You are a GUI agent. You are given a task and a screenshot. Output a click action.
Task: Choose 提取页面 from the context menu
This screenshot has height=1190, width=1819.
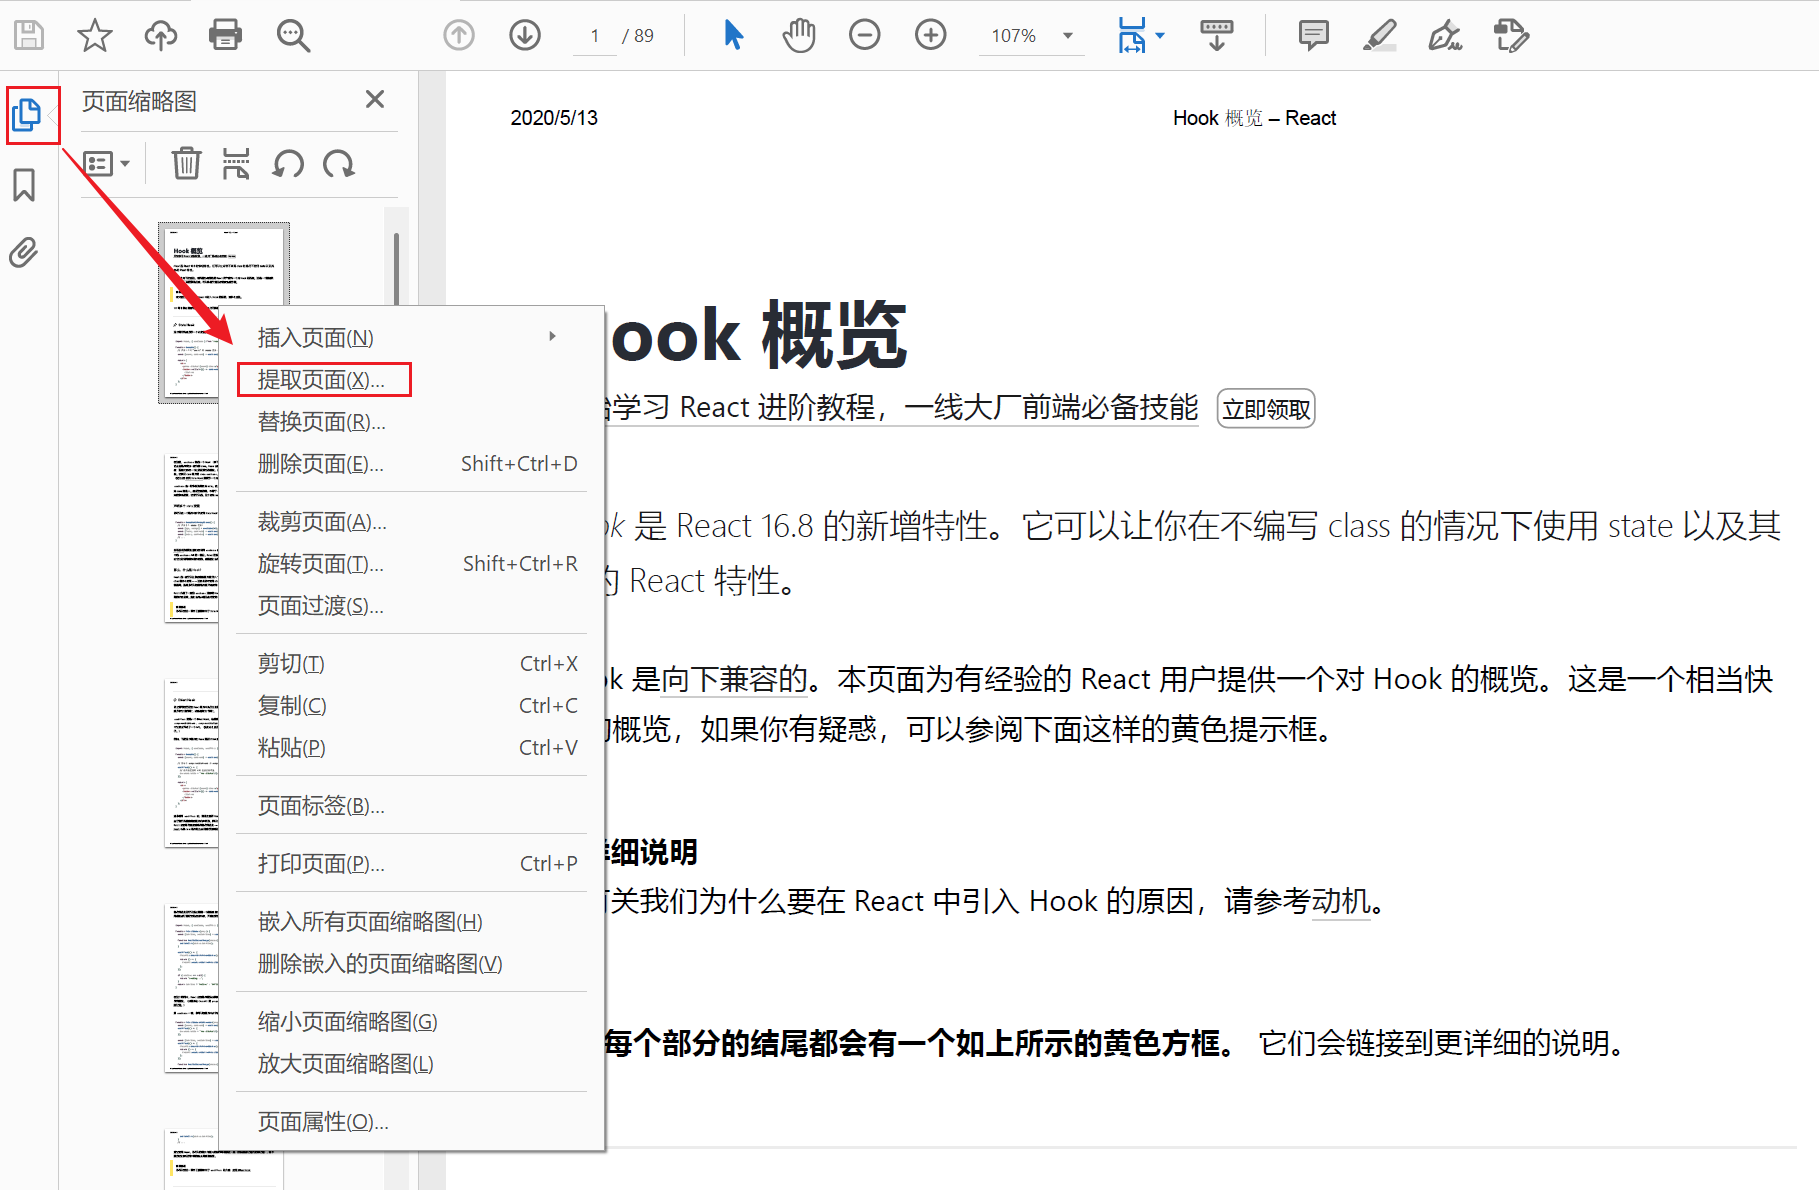(x=318, y=379)
